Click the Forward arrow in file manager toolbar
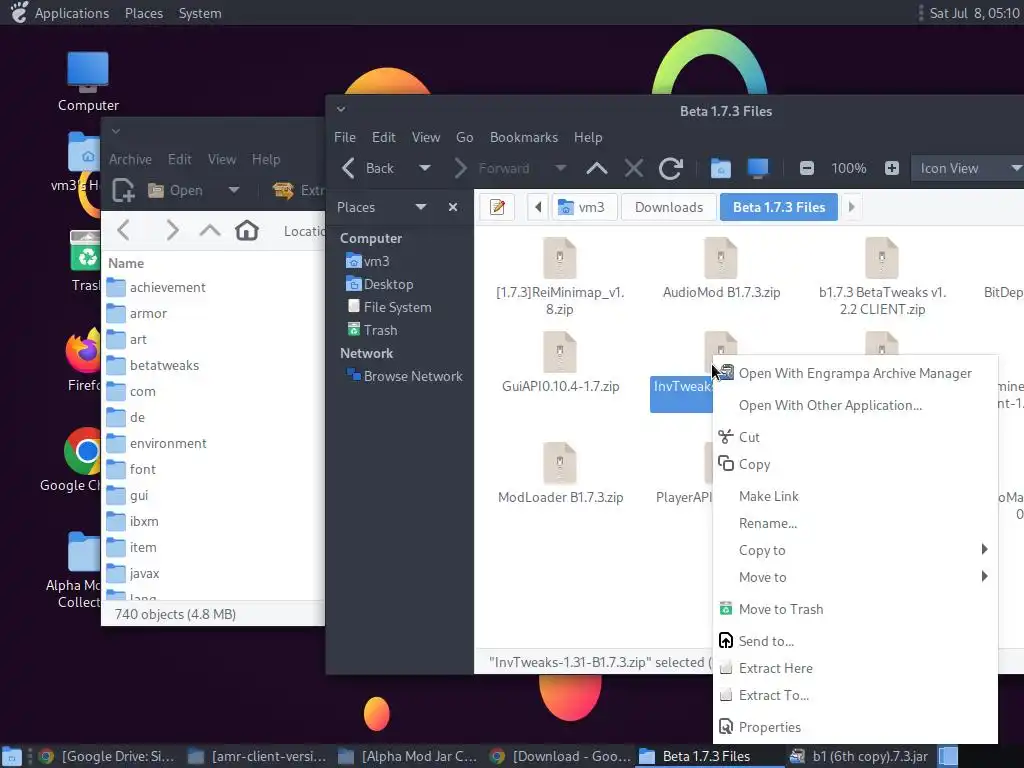Image resolution: width=1024 pixels, height=768 pixels. (460, 168)
